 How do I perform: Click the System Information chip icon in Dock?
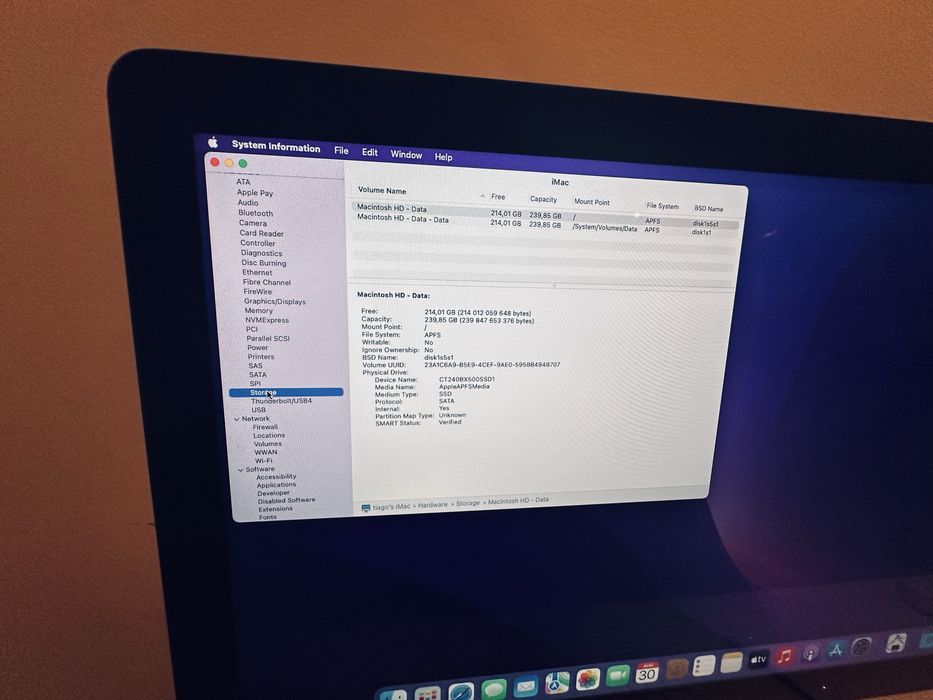896,643
